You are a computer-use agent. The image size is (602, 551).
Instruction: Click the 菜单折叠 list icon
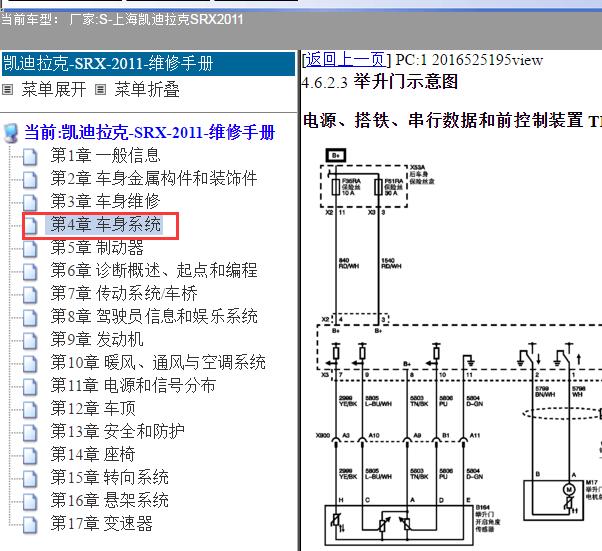tap(100, 90)
